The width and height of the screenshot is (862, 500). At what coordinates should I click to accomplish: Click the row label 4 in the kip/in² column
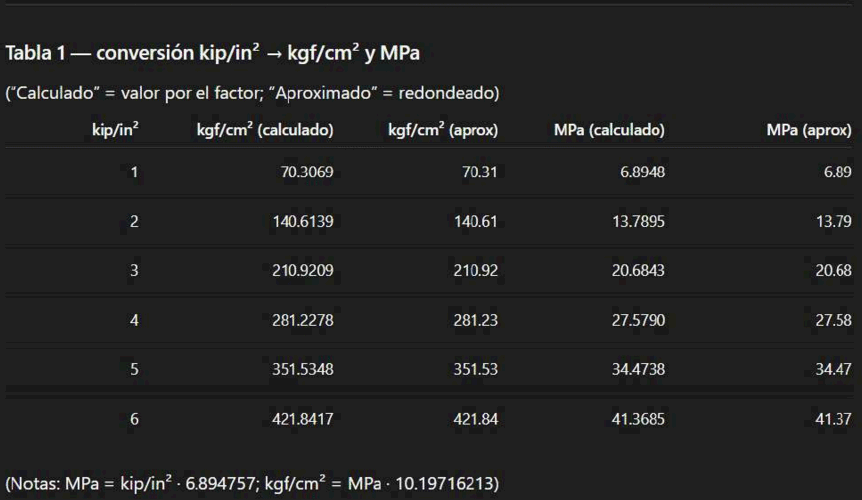click(134, 320)
